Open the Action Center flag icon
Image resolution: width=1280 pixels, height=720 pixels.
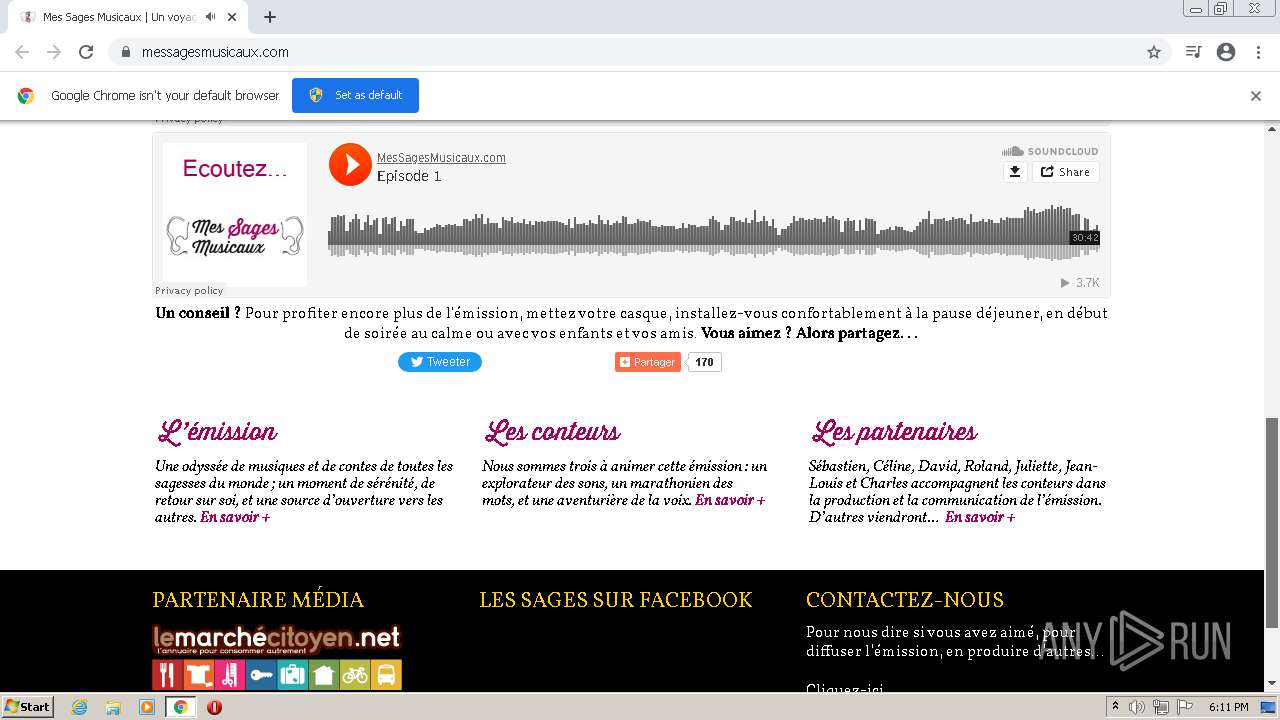pyautogui.click(x=1183, y=707)
